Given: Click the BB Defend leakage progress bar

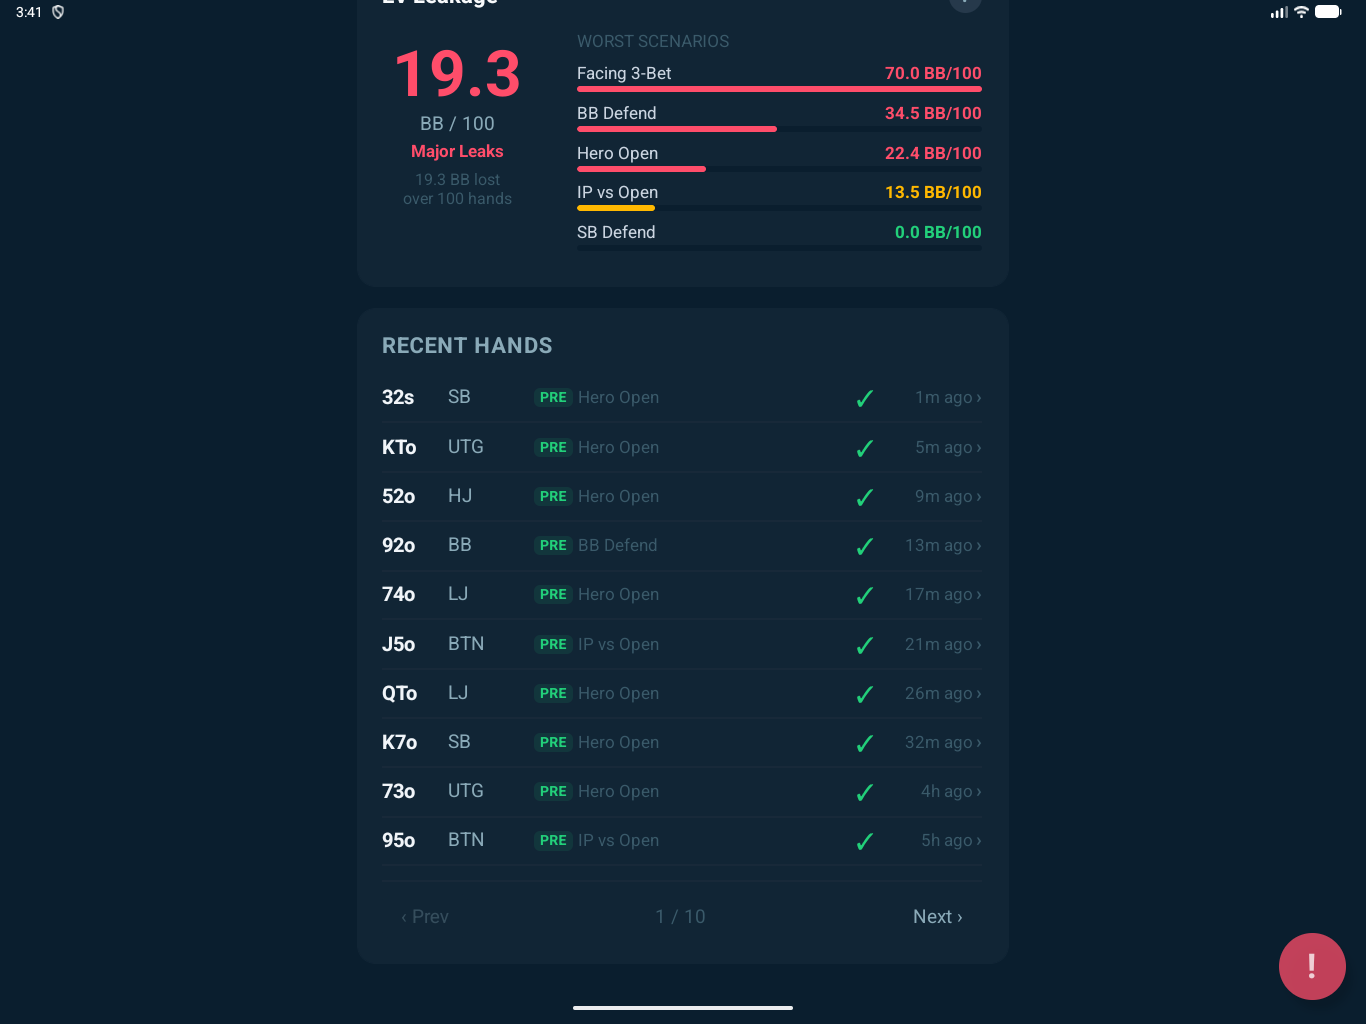Looking at the screenshot, I should pos(778,129).
